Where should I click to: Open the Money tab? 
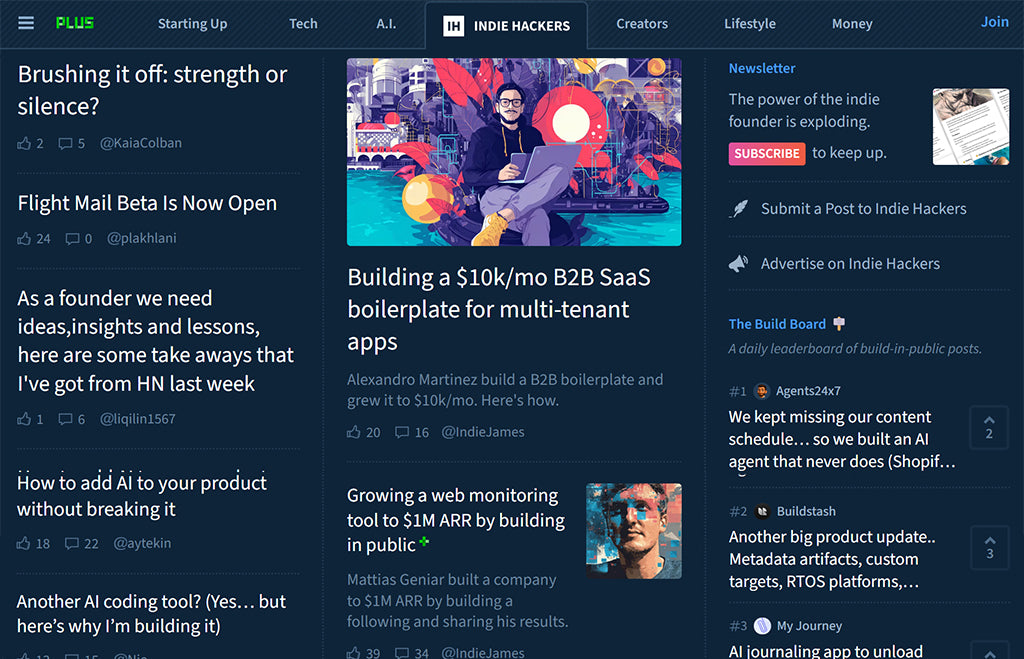(x=852, y=24)
